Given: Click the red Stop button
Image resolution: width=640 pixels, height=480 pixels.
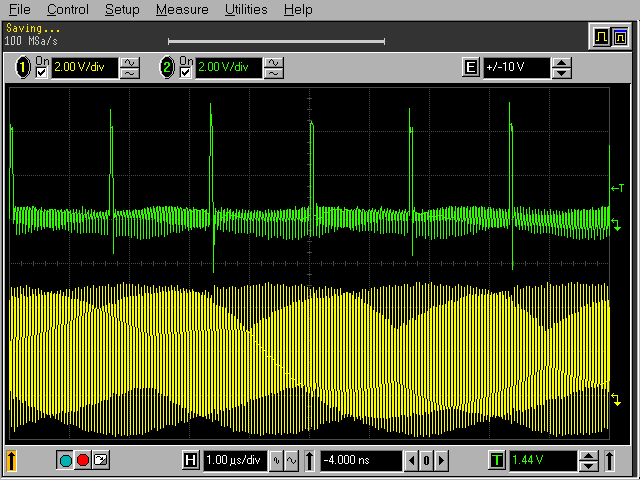Looking at the screenshot, I should [83, 460].
